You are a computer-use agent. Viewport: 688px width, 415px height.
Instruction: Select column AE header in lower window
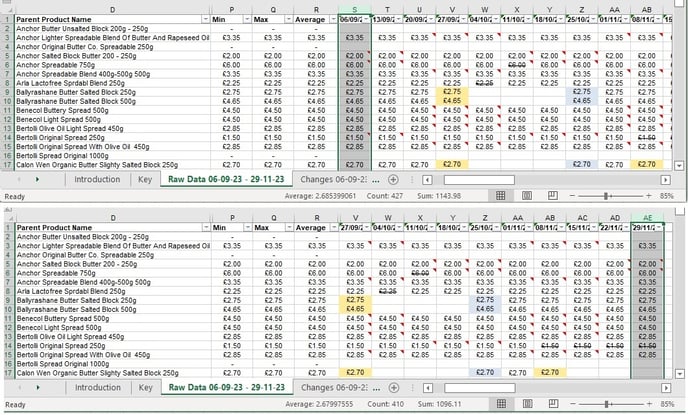click(x=648, y=218)
